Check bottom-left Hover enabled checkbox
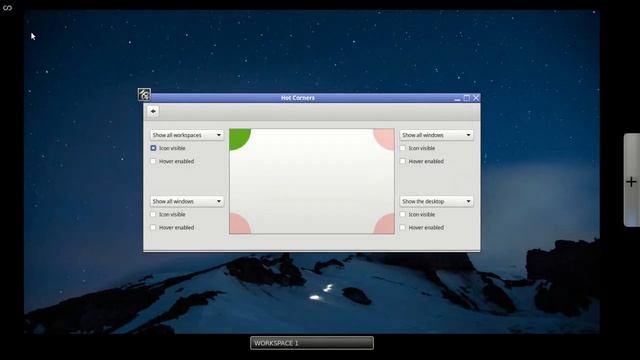 tap(153, 227)
